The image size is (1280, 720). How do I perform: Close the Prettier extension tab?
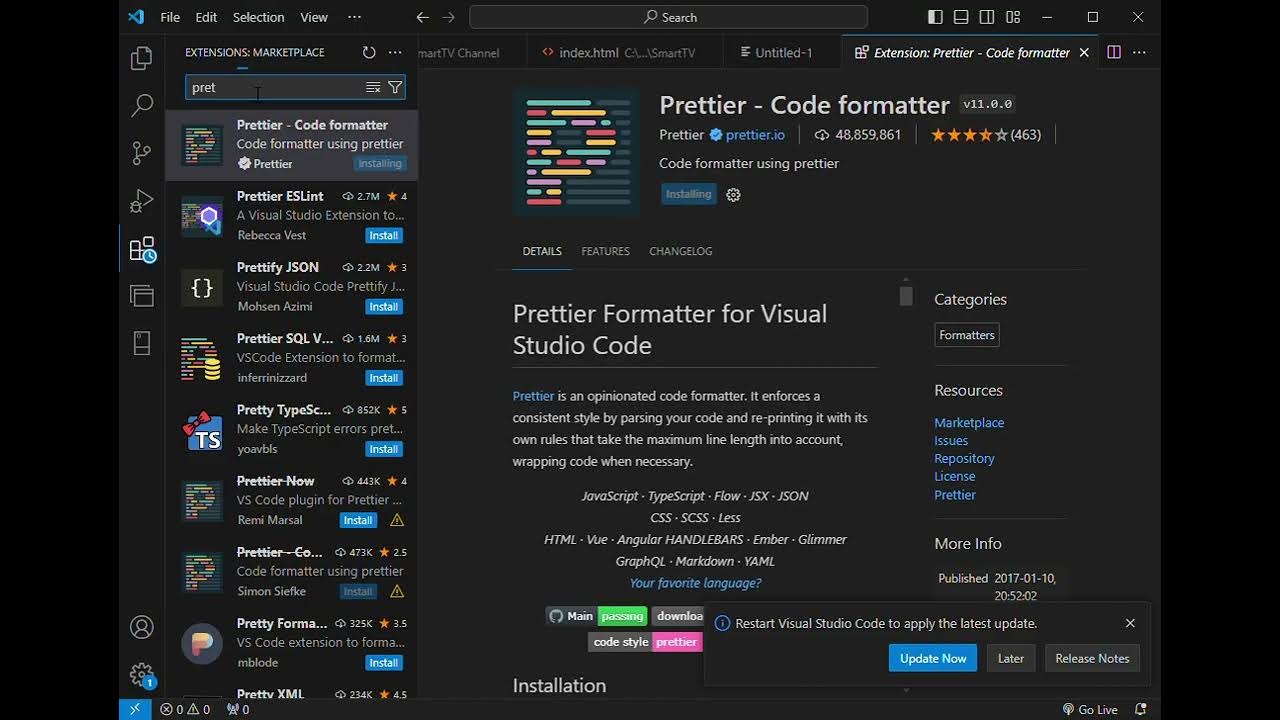[1084, 53]
